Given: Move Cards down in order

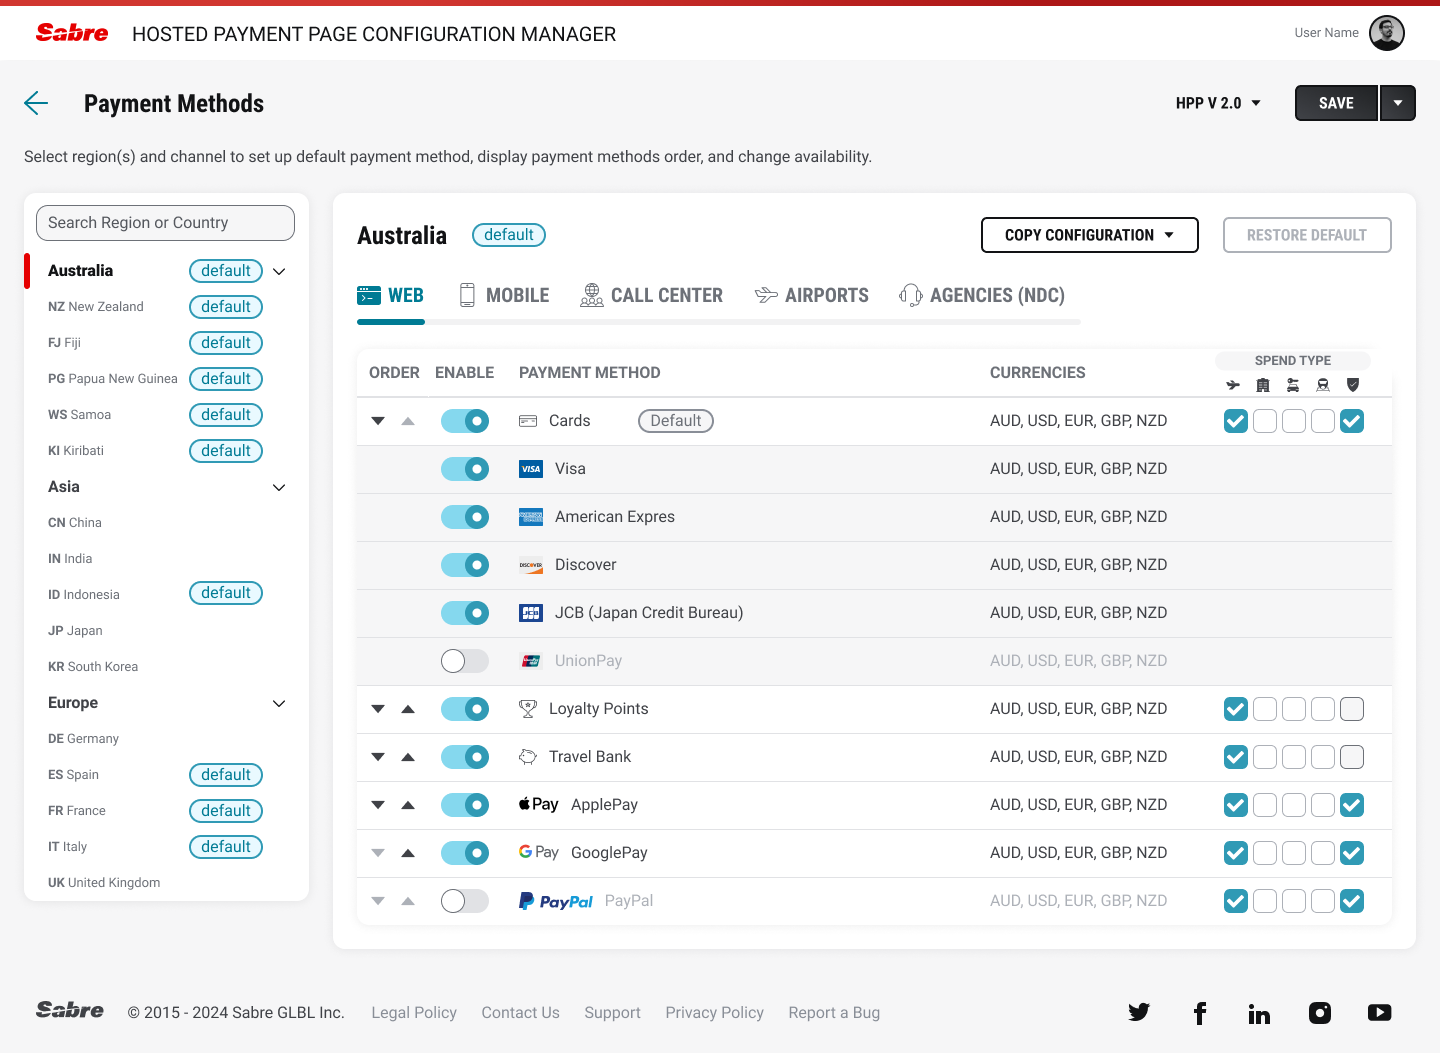Looking at the screenshot, I should [x=378, y=421].
